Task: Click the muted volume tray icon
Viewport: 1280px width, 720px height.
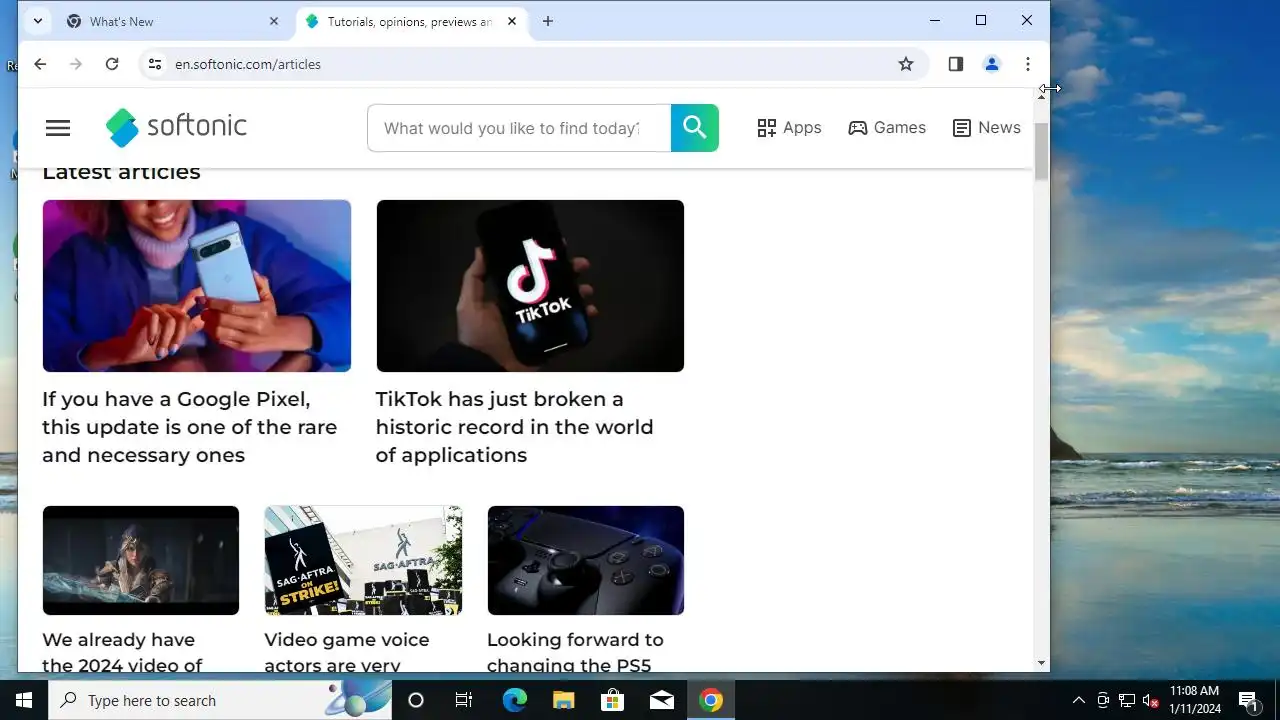Action: pos(1150,700)
